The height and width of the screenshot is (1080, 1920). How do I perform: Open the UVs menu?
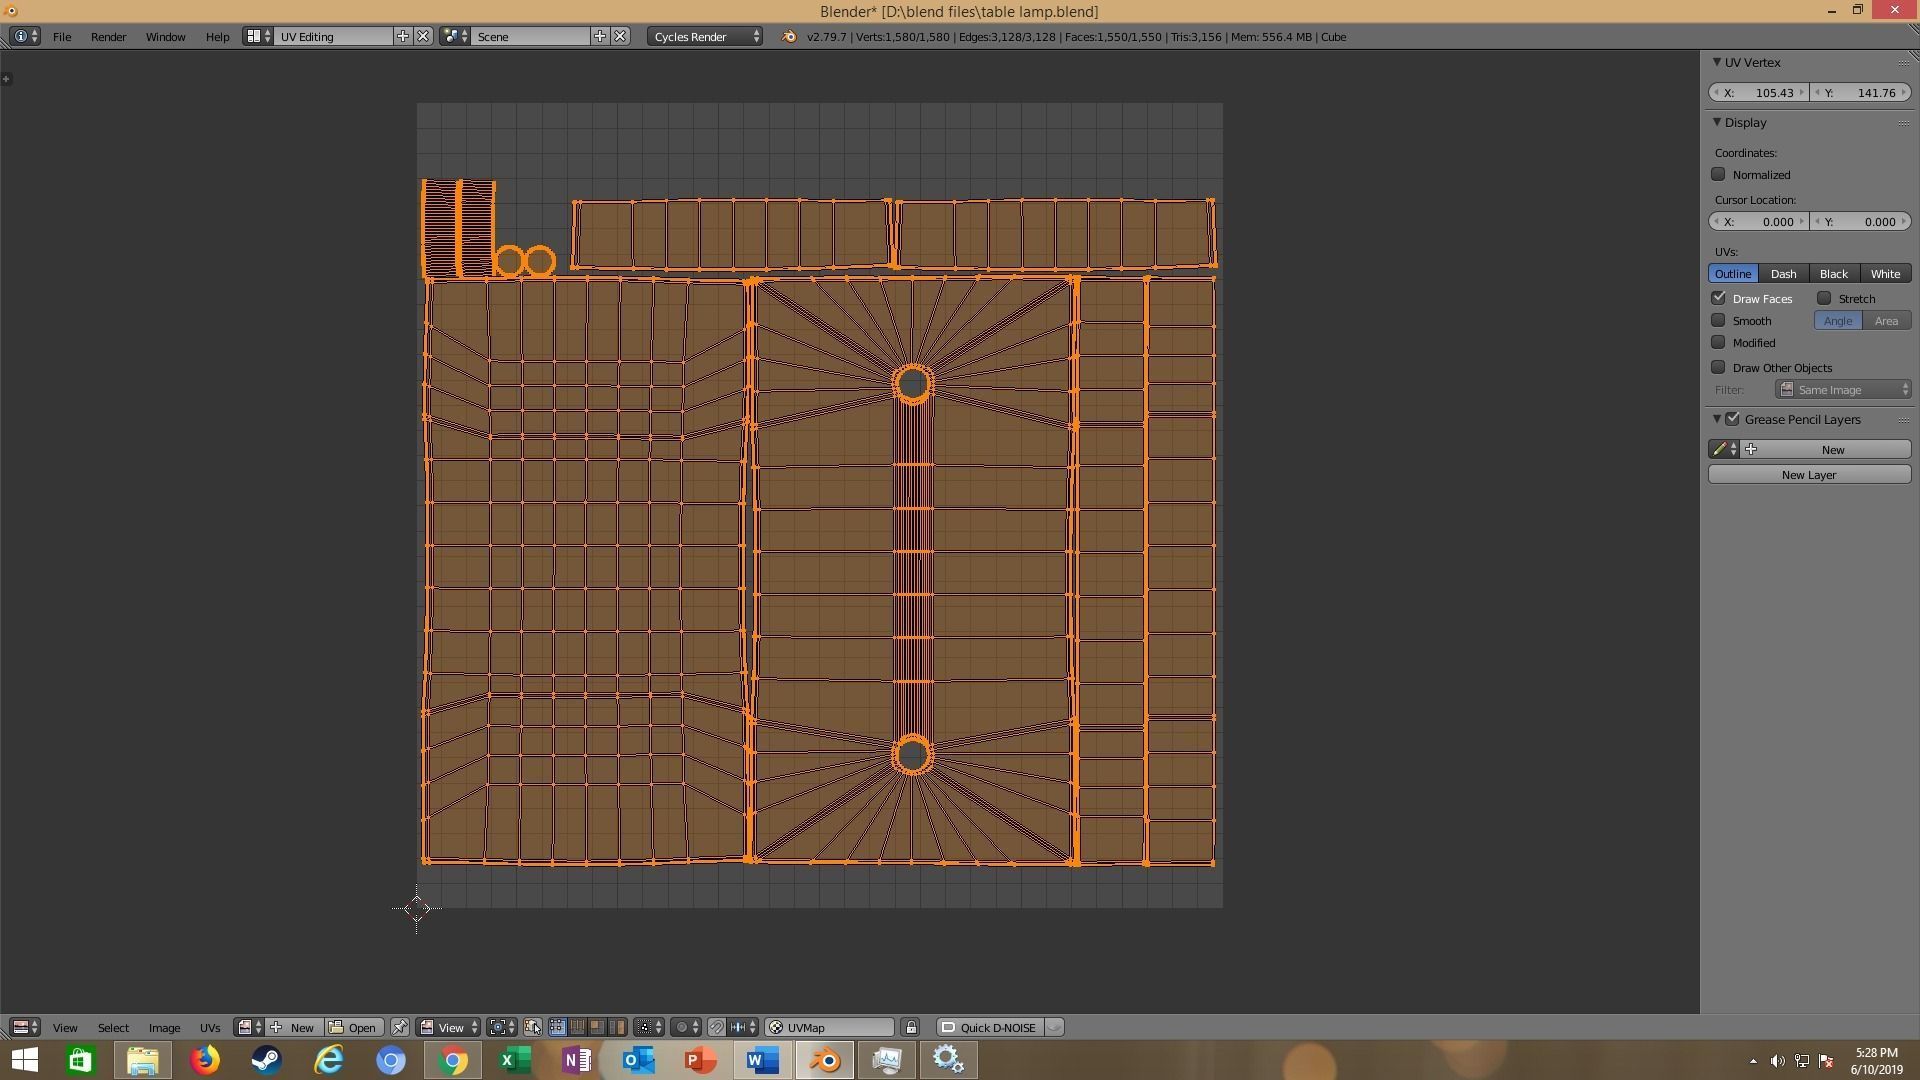pos(209,1027)
